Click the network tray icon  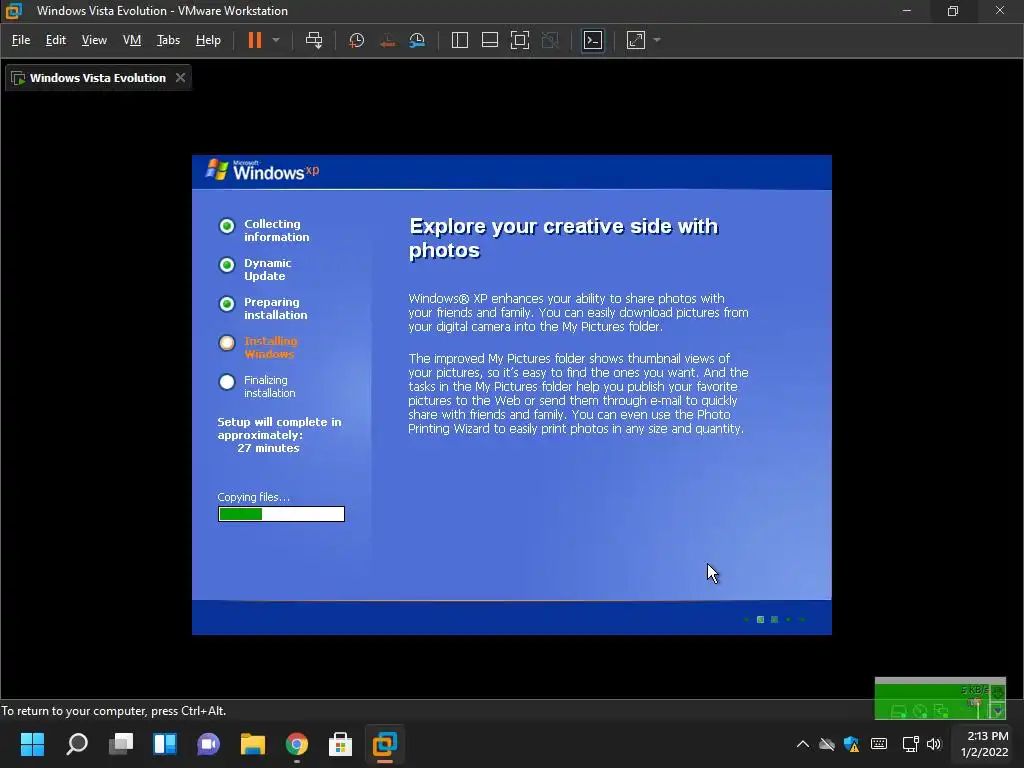pos(910,744)
